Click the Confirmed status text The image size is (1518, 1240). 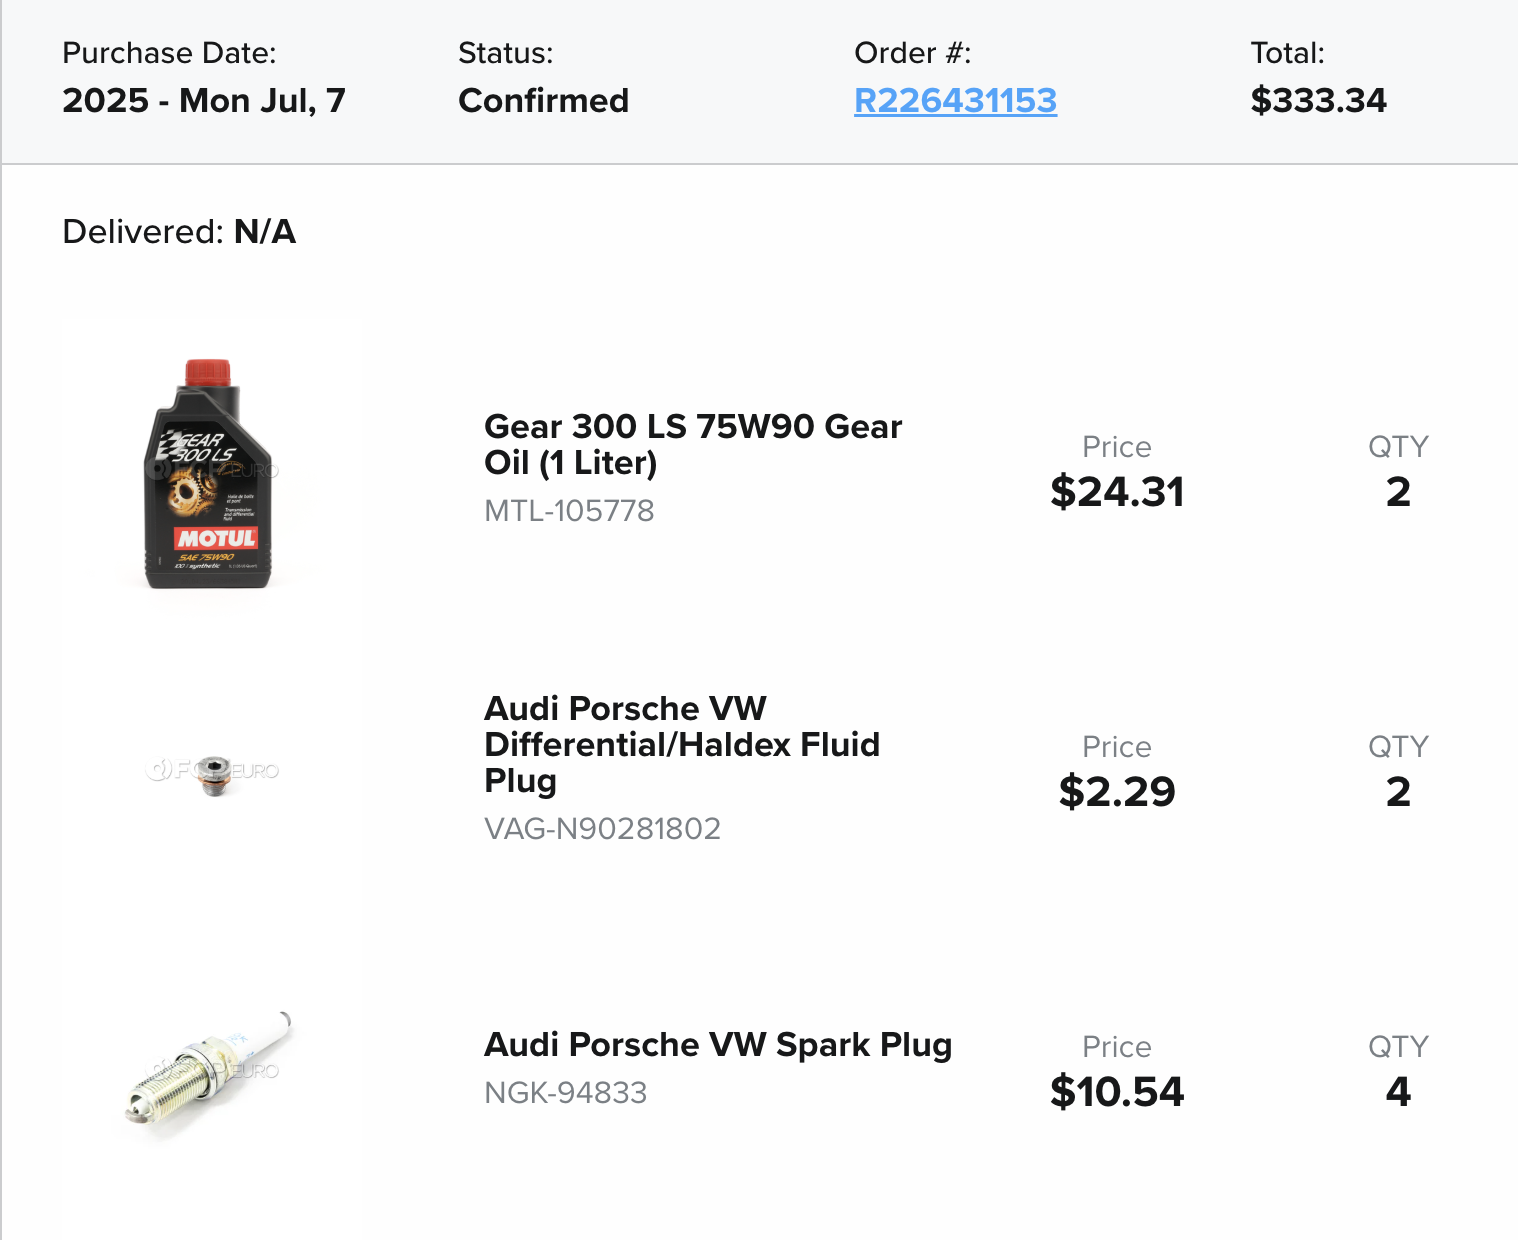543,100
